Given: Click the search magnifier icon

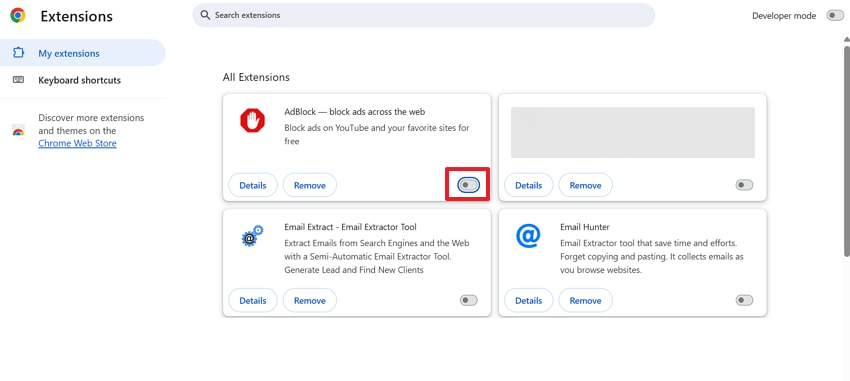Looking at the screenshot, I should point(205,15).
